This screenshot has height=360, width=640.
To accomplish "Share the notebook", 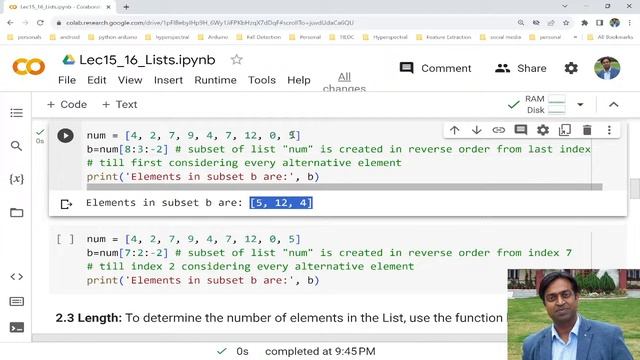I will click(x=520, y=68).
